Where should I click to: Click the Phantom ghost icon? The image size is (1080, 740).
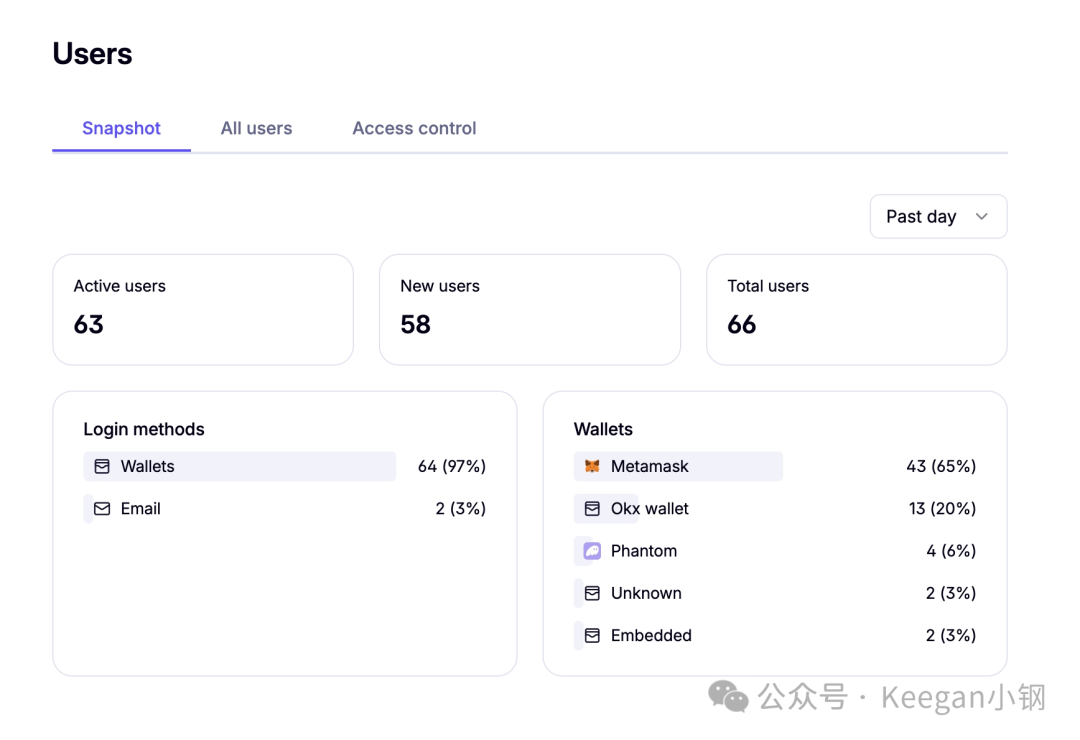click(x=592, y=551)
